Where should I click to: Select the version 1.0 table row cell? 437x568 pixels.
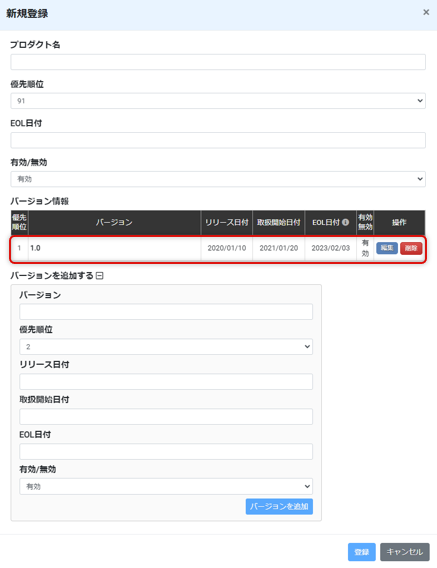(115, 248)
